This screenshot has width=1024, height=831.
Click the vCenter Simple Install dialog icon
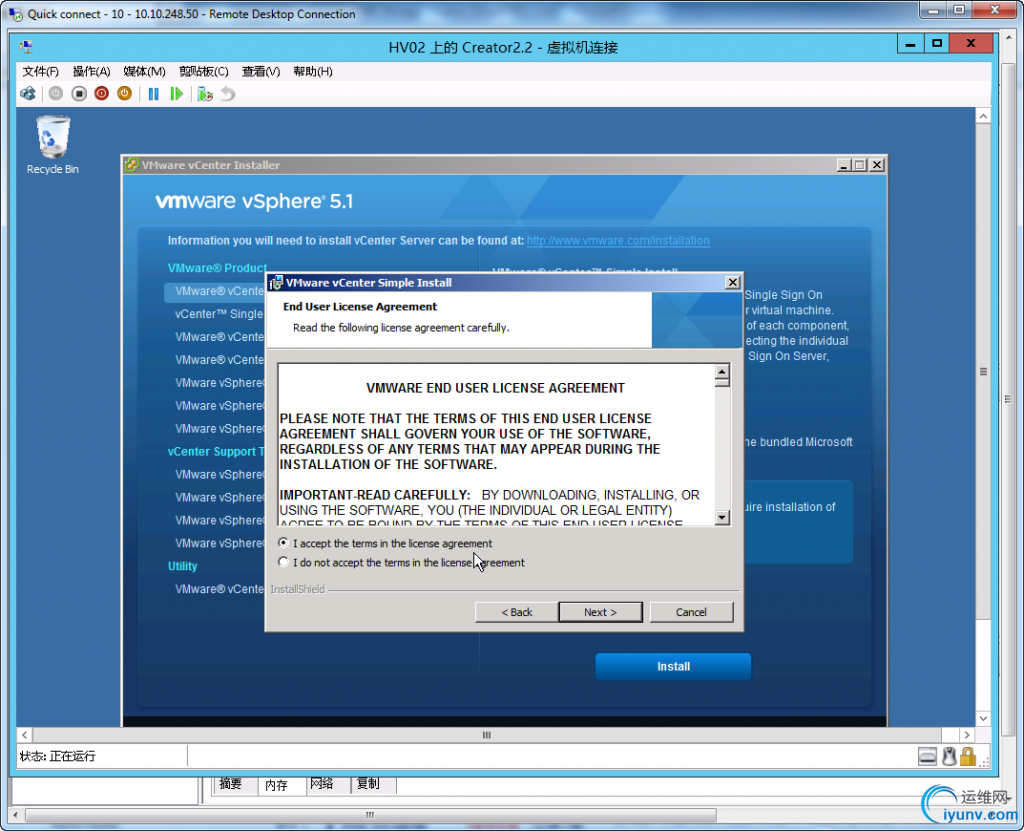tap(276, 283)
